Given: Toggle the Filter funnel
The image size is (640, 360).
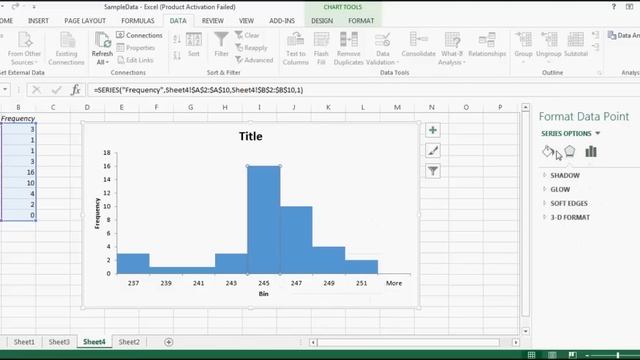Looking at the screenshot, I should tap(221, 44).
